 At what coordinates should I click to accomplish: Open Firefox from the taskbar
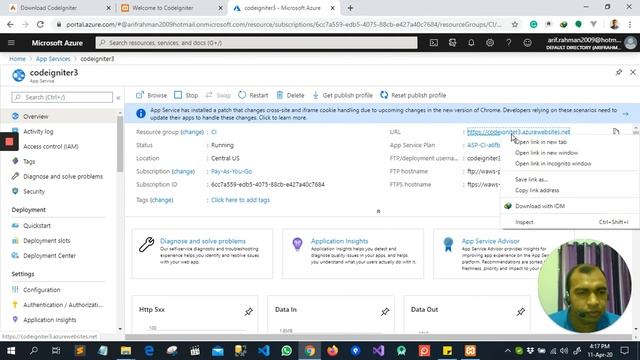click(x=332, y=351)
